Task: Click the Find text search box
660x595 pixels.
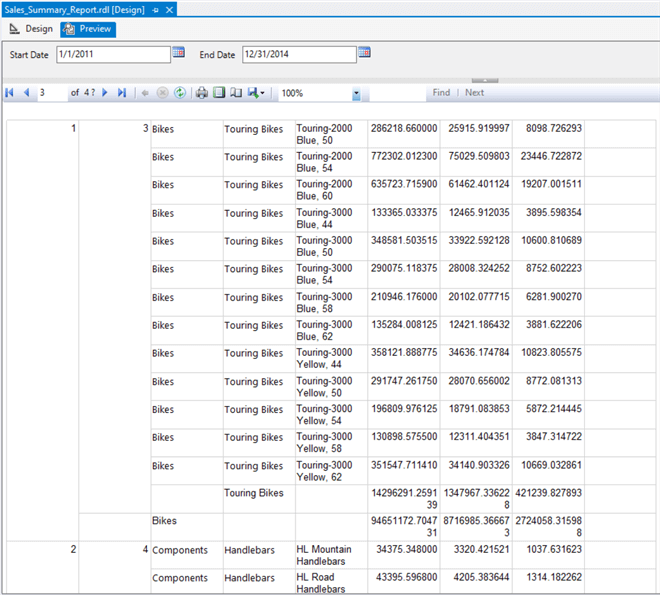Action: (x=397, y=93)
